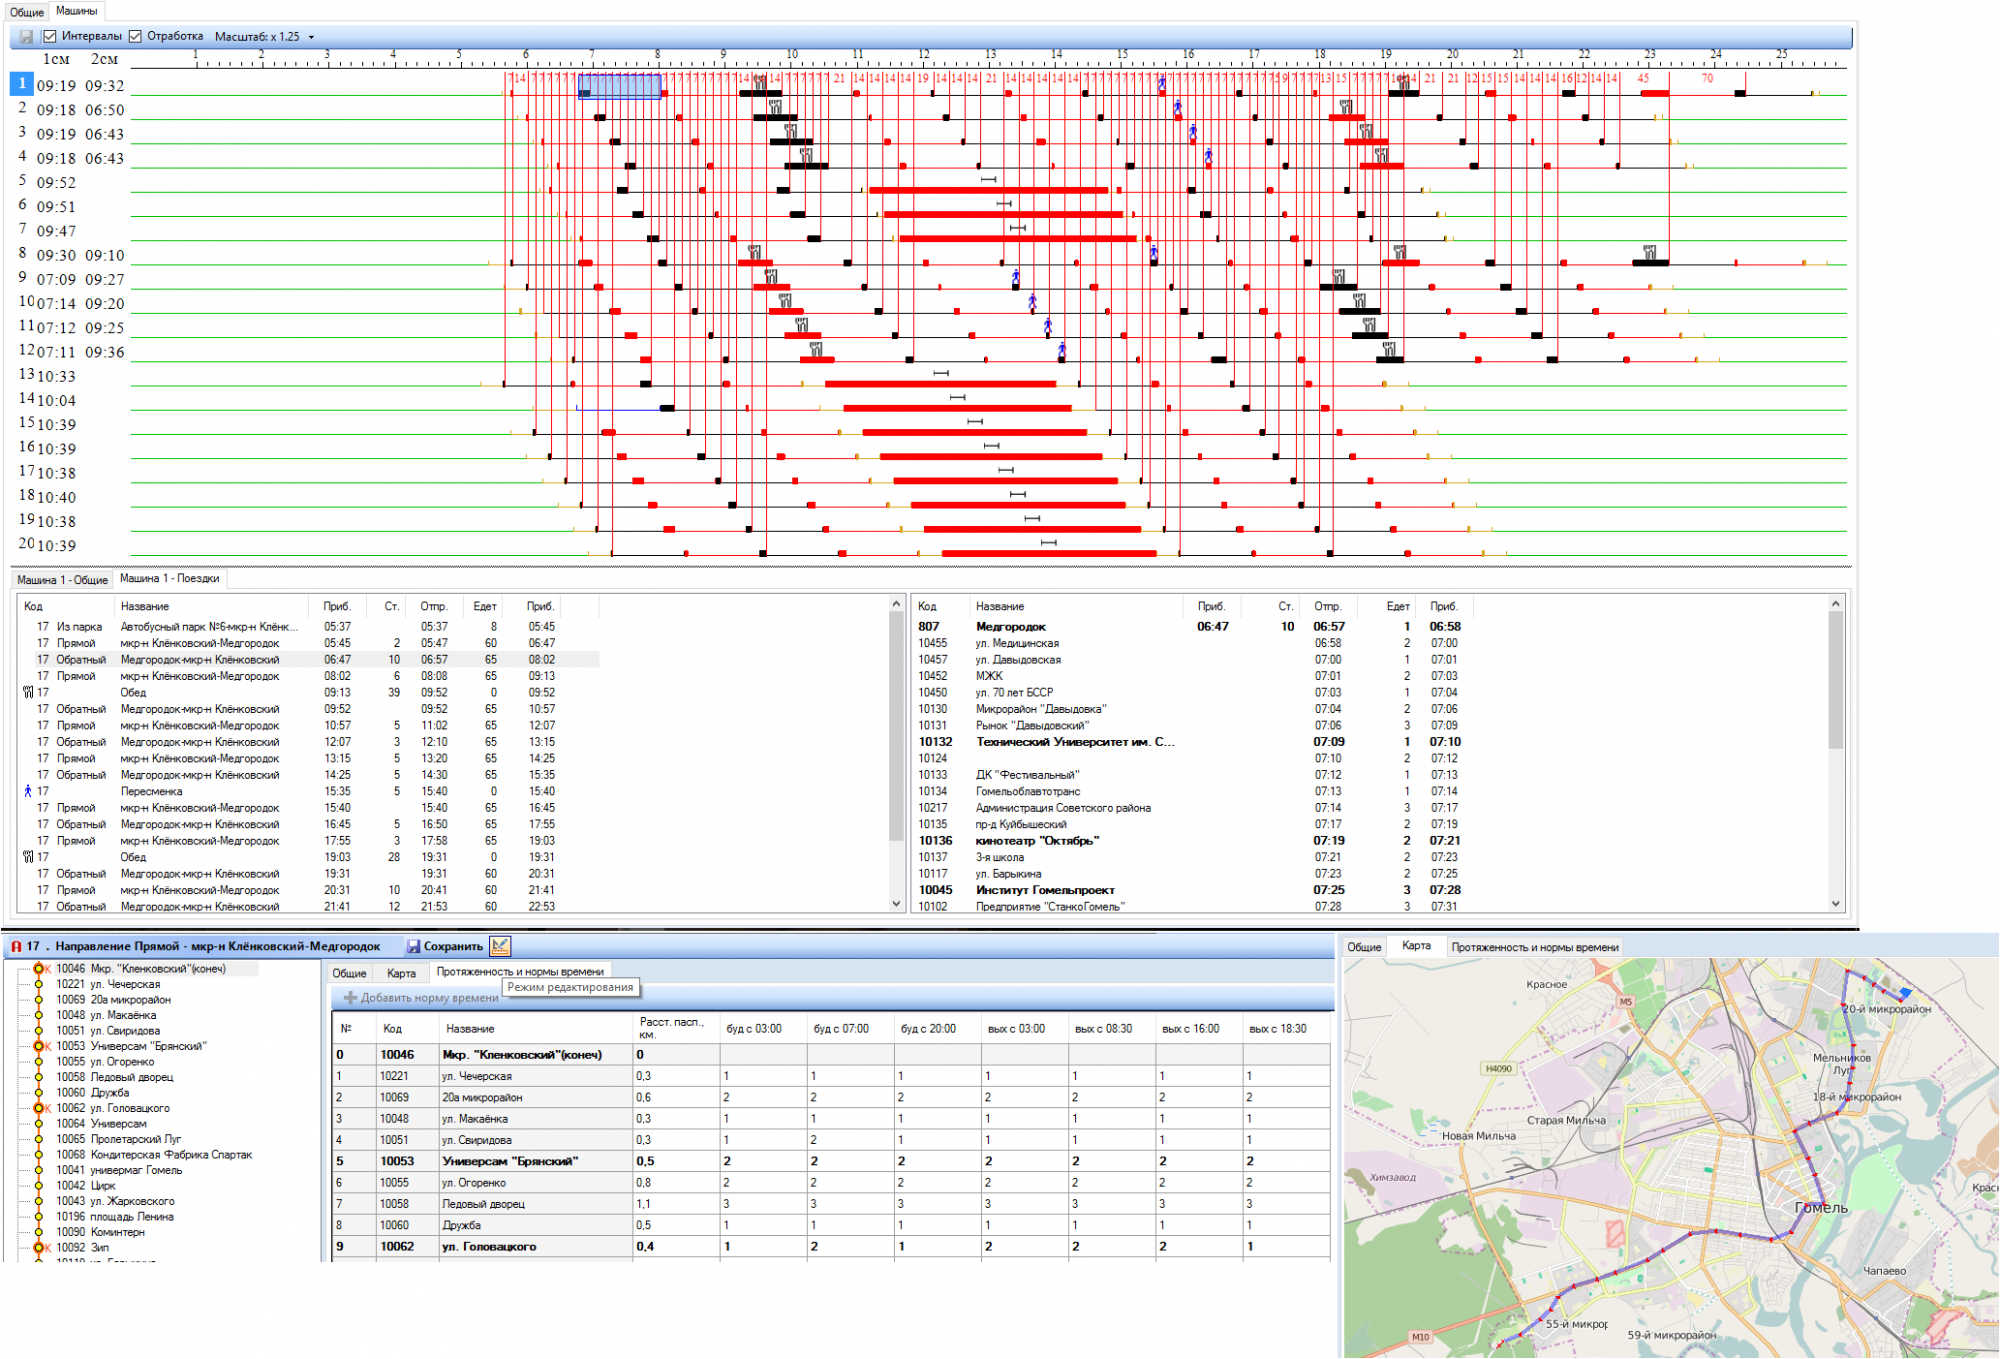Select machine row number 1 header
The width and height of the screenshot is (2000, 1359).
tap(22, 84)
